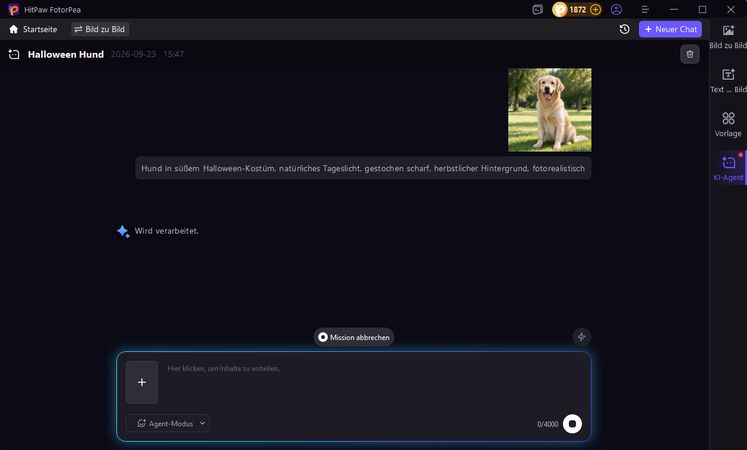
Task: Click the HitPaw FotorPea app logo
Action: point(13,10)
